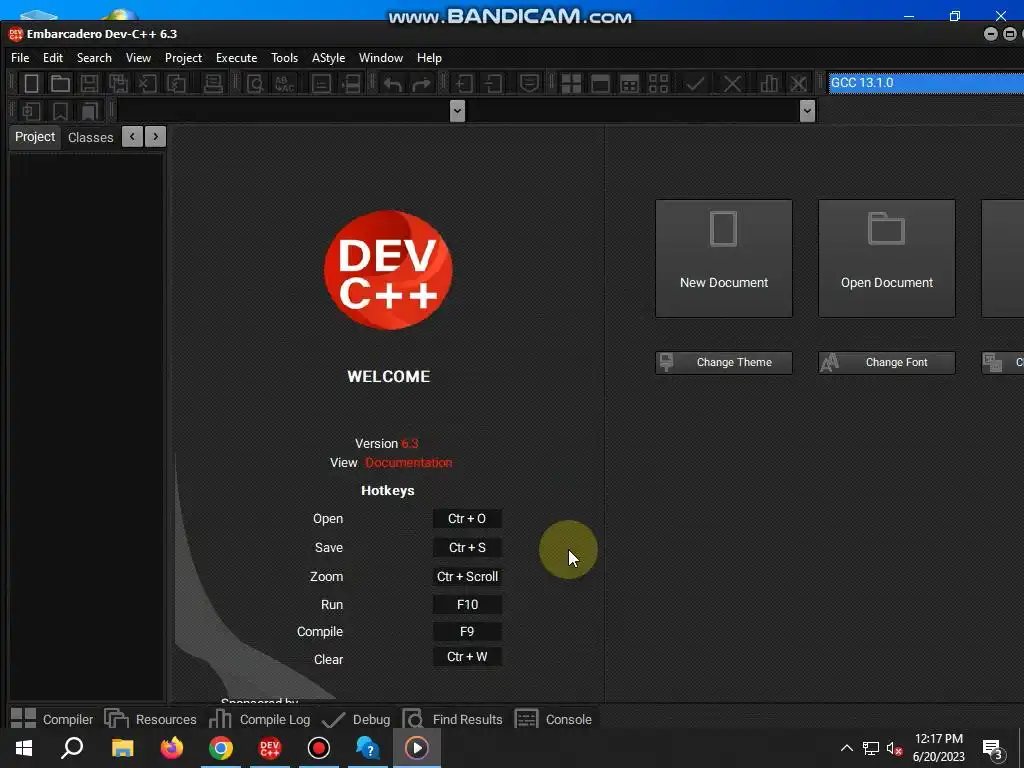This screenshot has height=768, width=1024.
Task: Click the Debug checkmark toolbar icon
Action: [695, 83]
